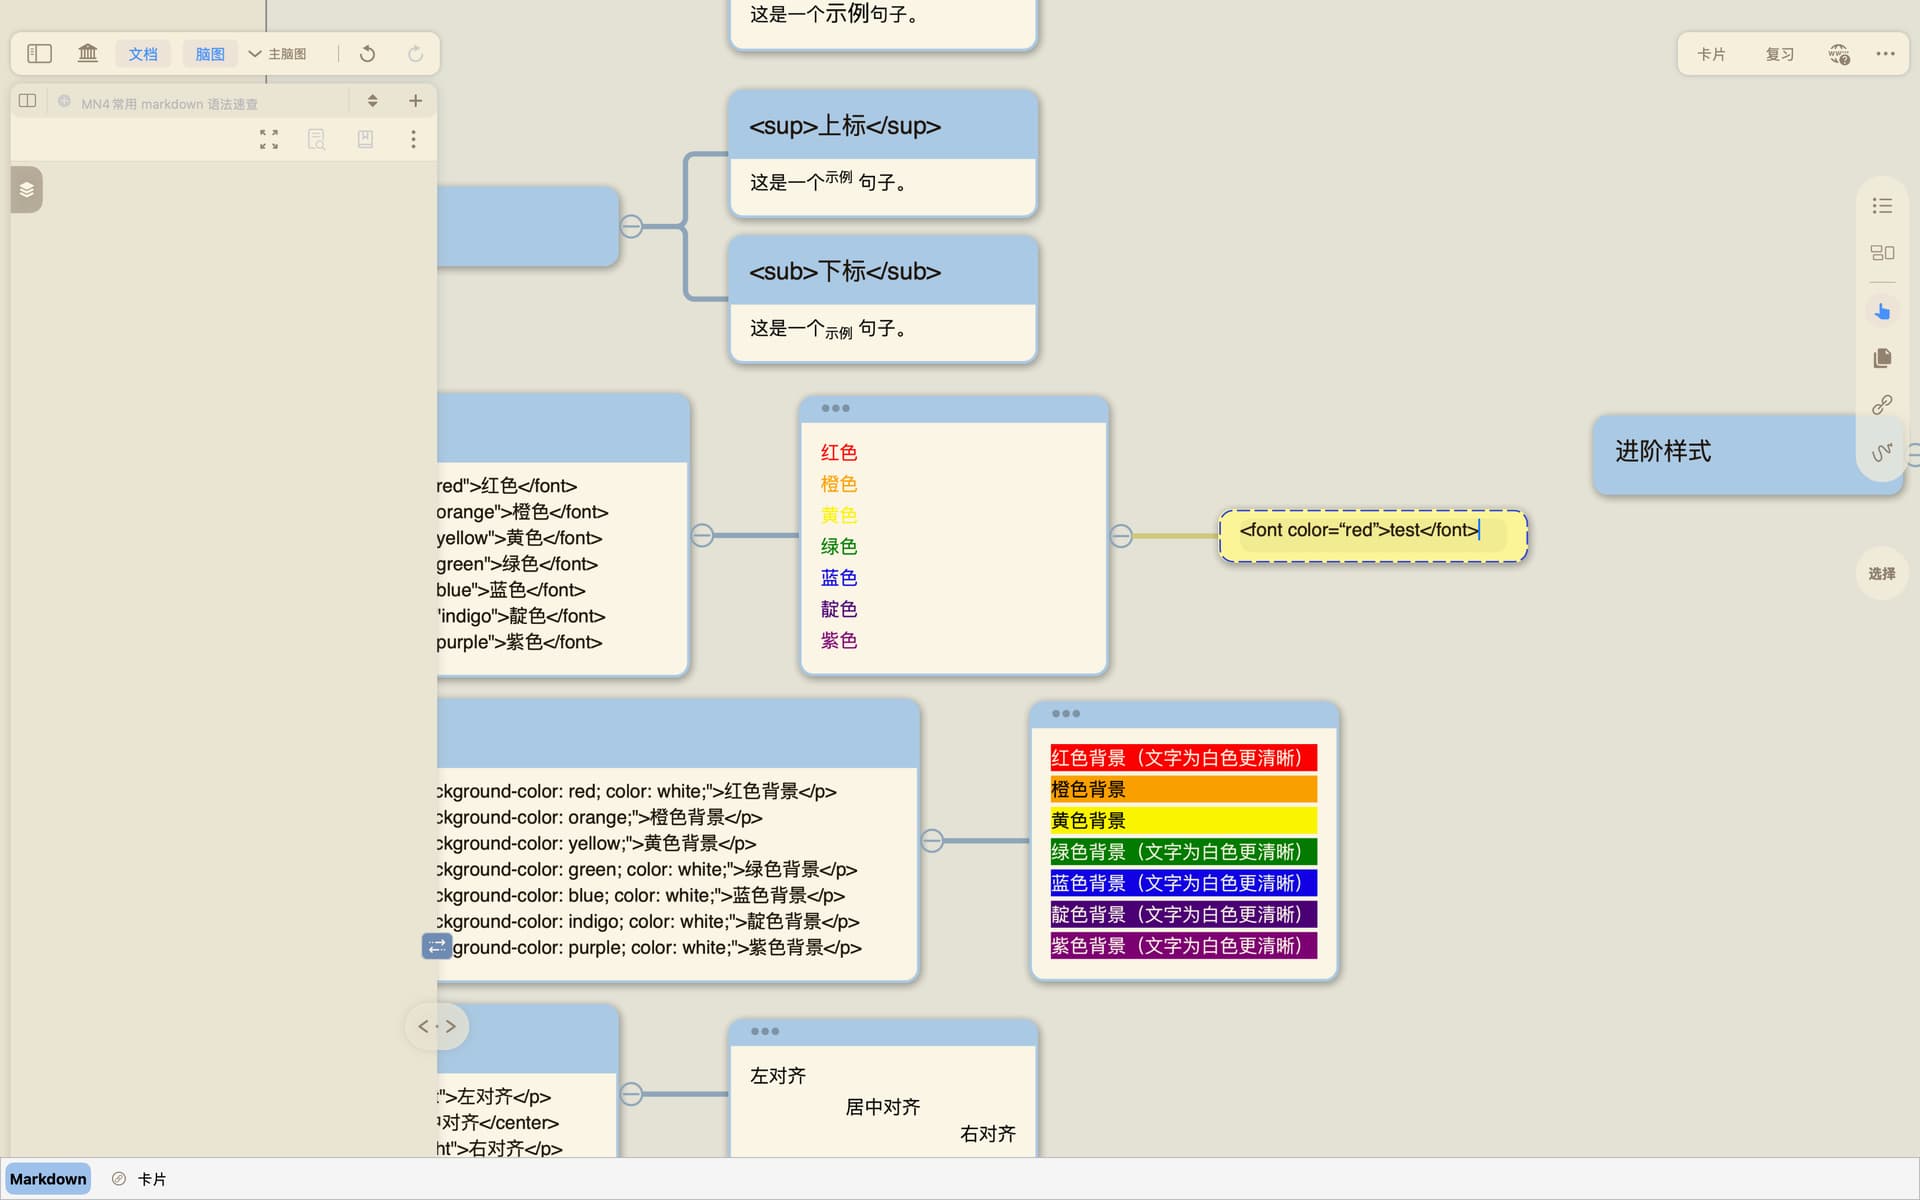
Task: Click the 复习 review button
Action: pos(1779,54)
